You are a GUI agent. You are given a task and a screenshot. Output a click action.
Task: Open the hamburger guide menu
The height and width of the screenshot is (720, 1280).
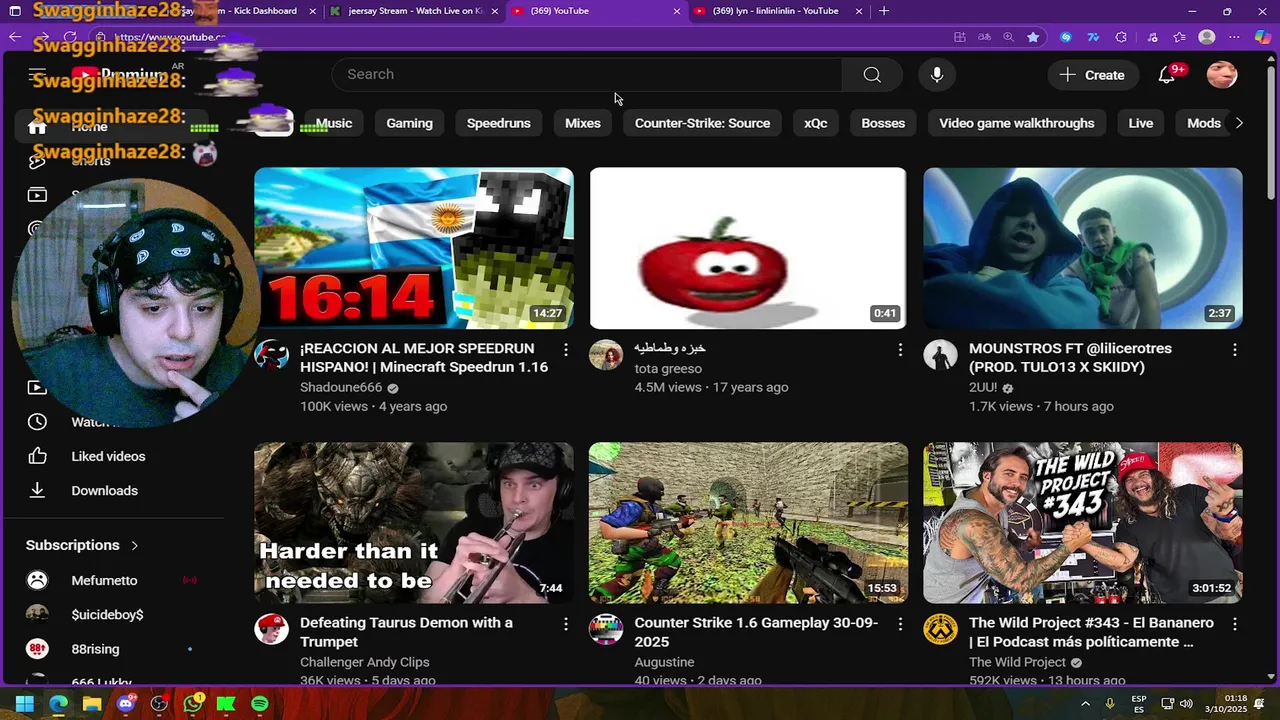(37, 75)
